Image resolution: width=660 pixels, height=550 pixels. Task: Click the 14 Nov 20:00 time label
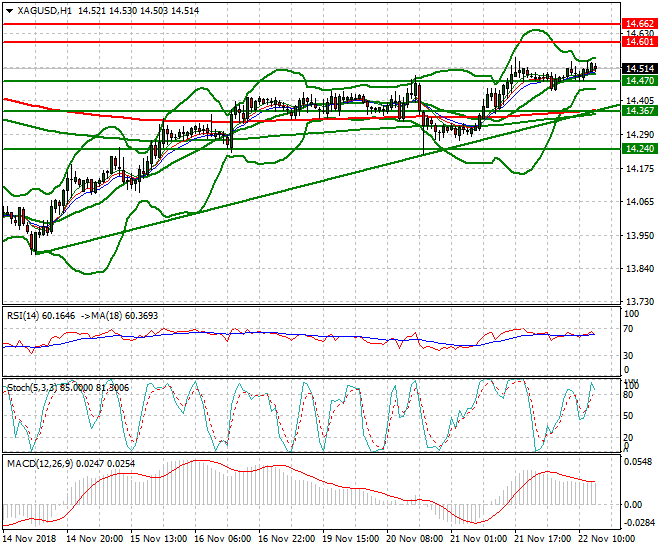point(95,539)
